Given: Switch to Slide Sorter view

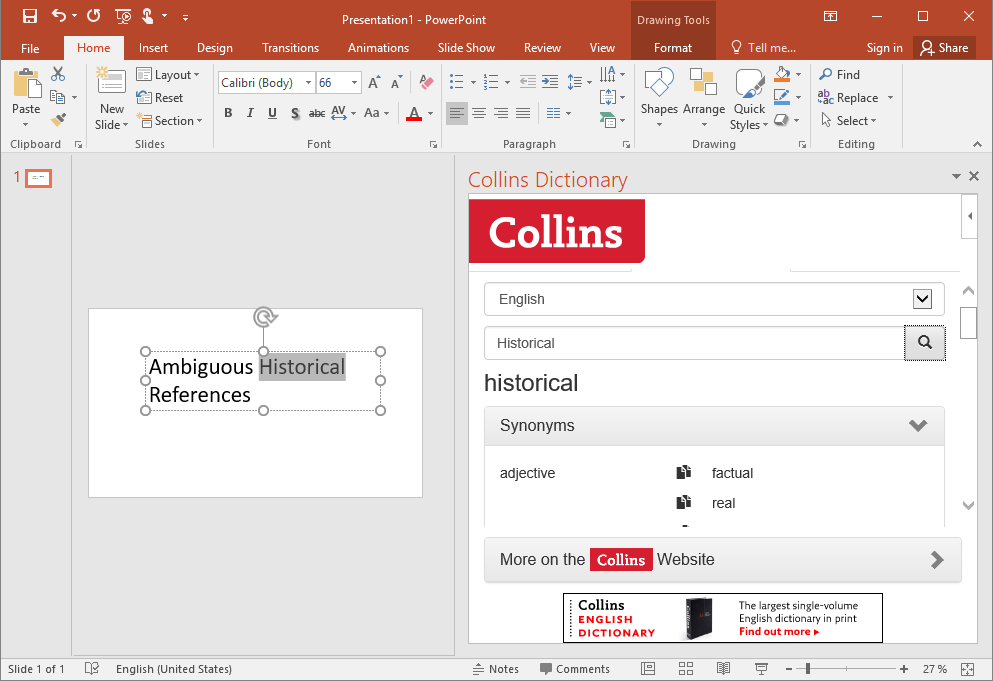Looking at the screenshot, I should [x=686, y=669].
